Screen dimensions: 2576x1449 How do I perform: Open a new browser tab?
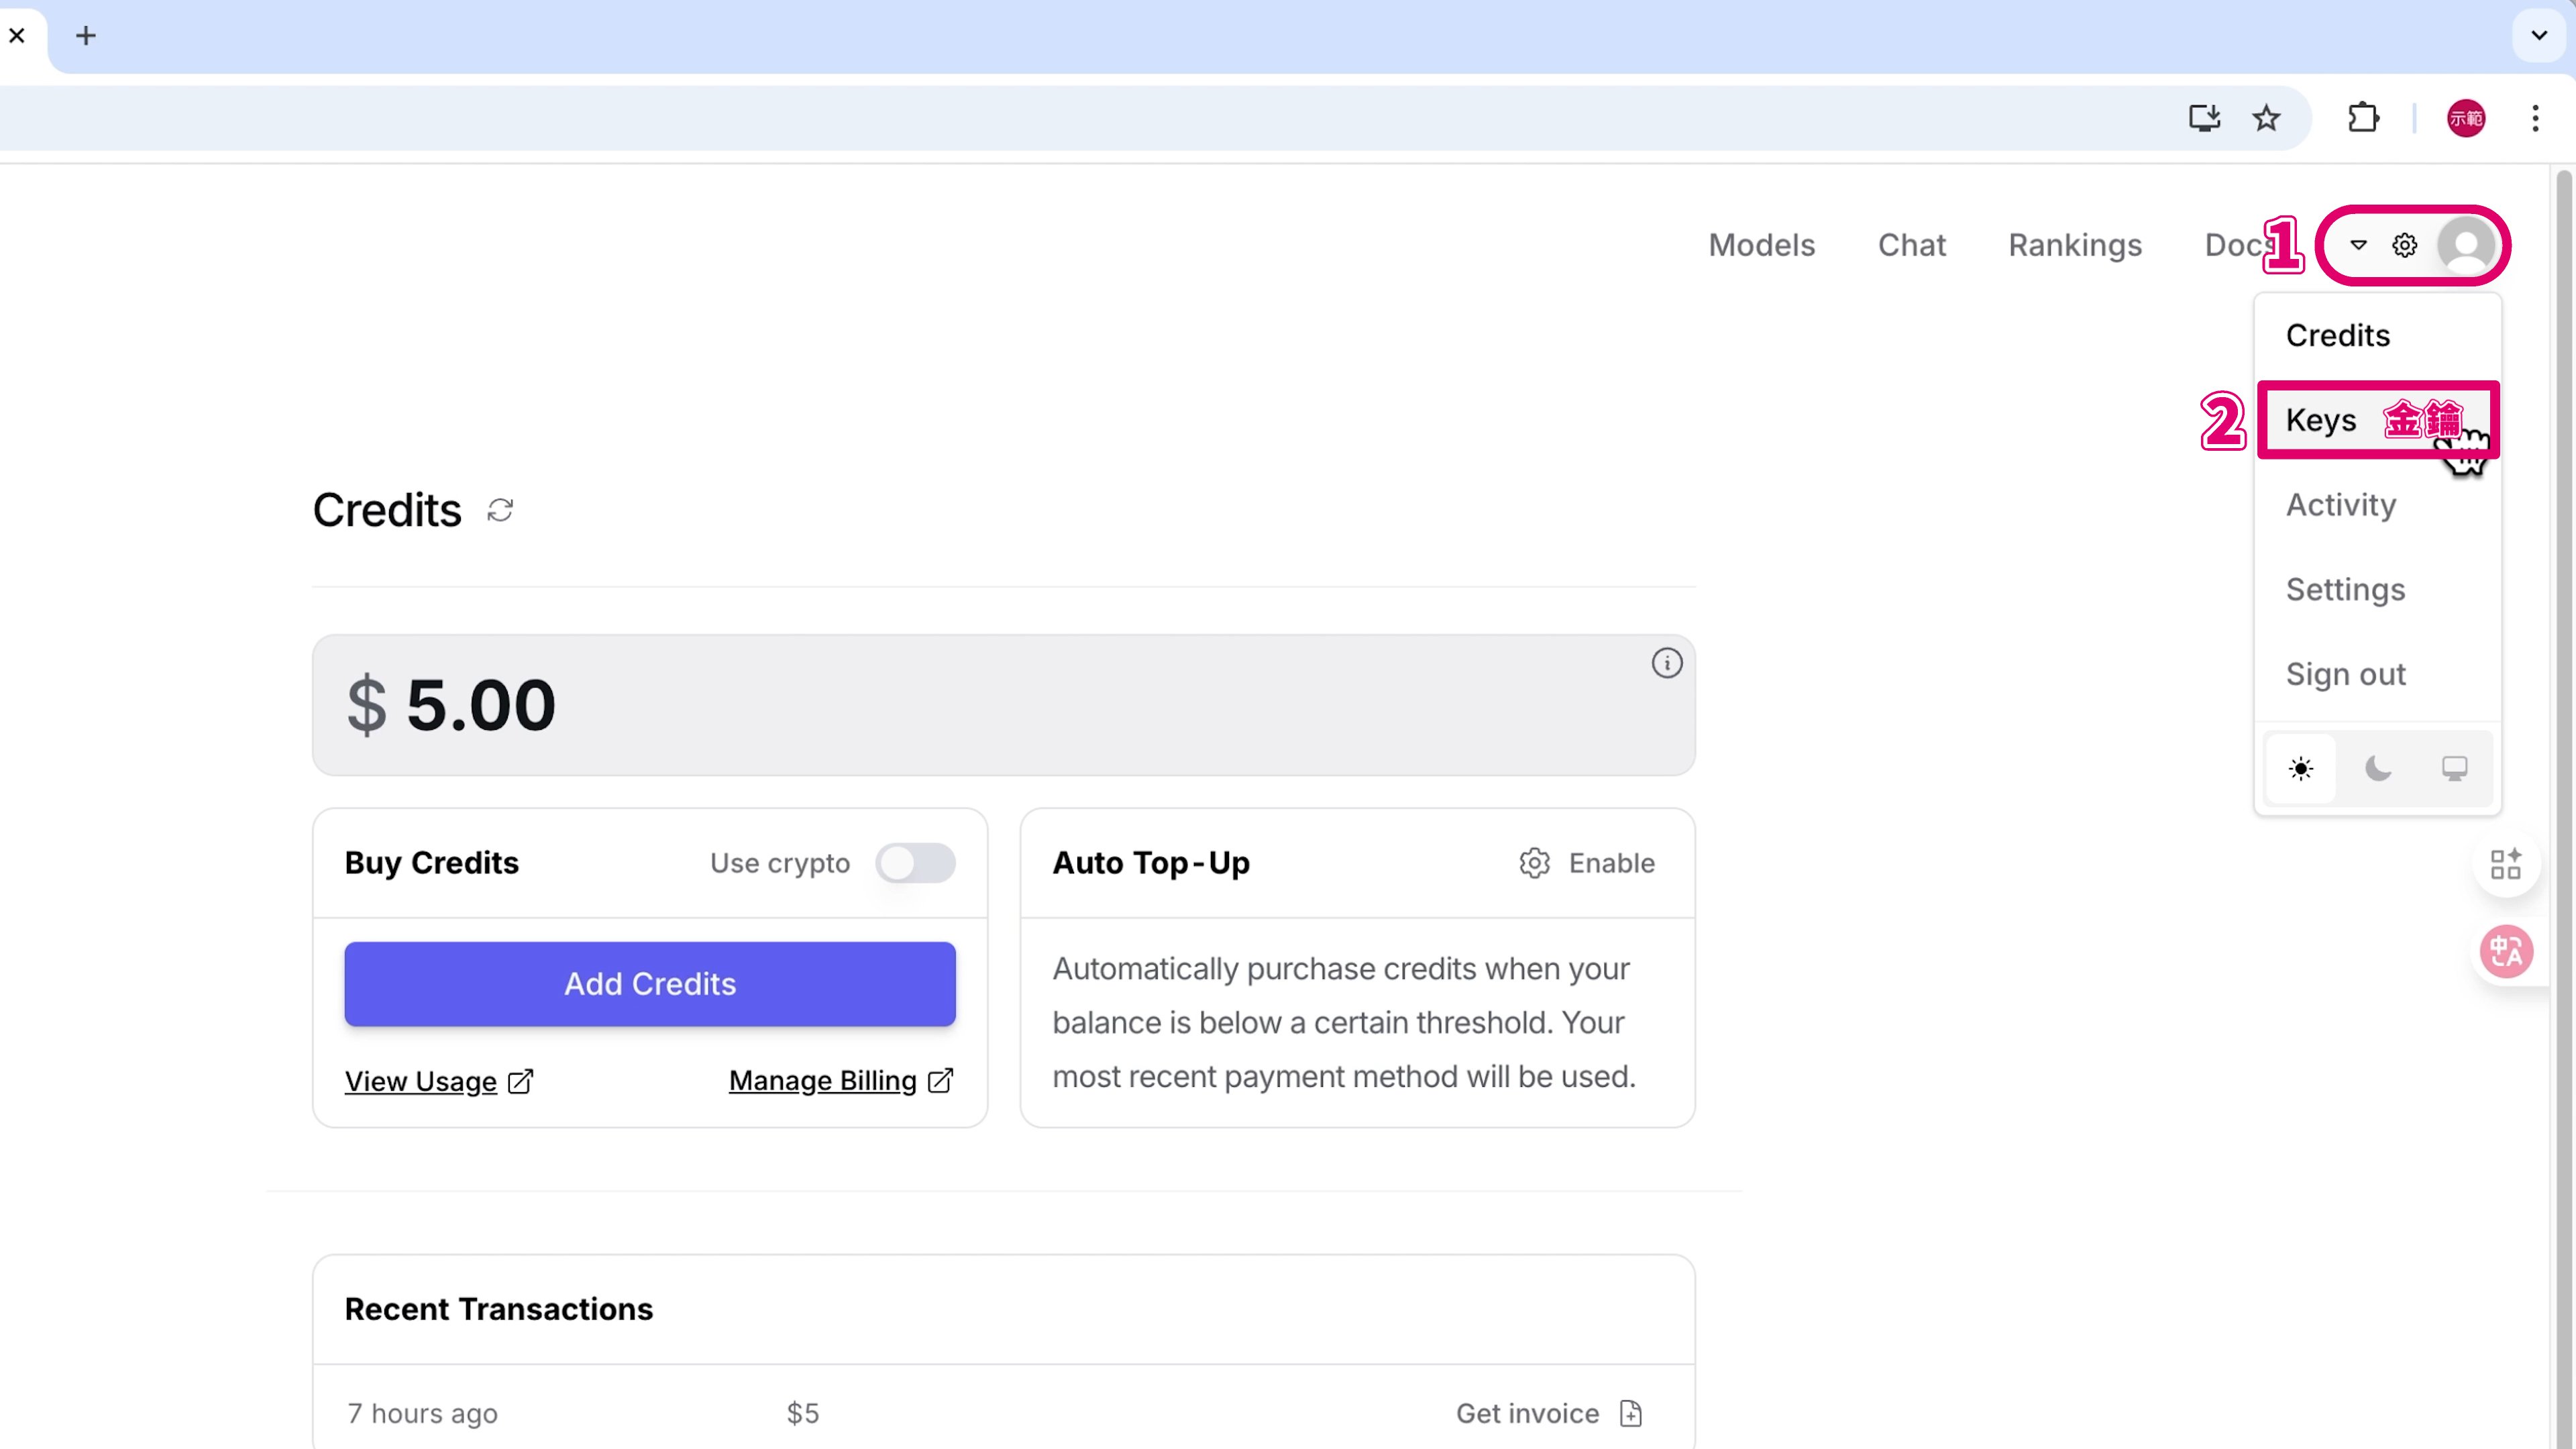[x=86, y=36]
